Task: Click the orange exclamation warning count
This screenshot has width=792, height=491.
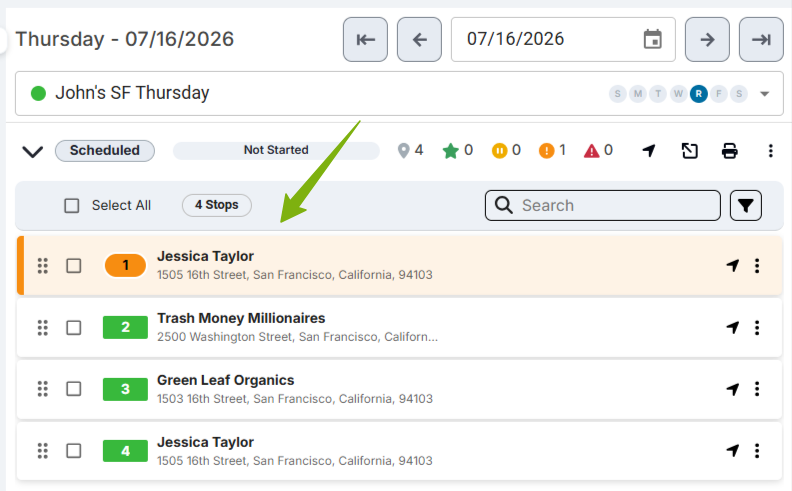Action: coord(553,151)
